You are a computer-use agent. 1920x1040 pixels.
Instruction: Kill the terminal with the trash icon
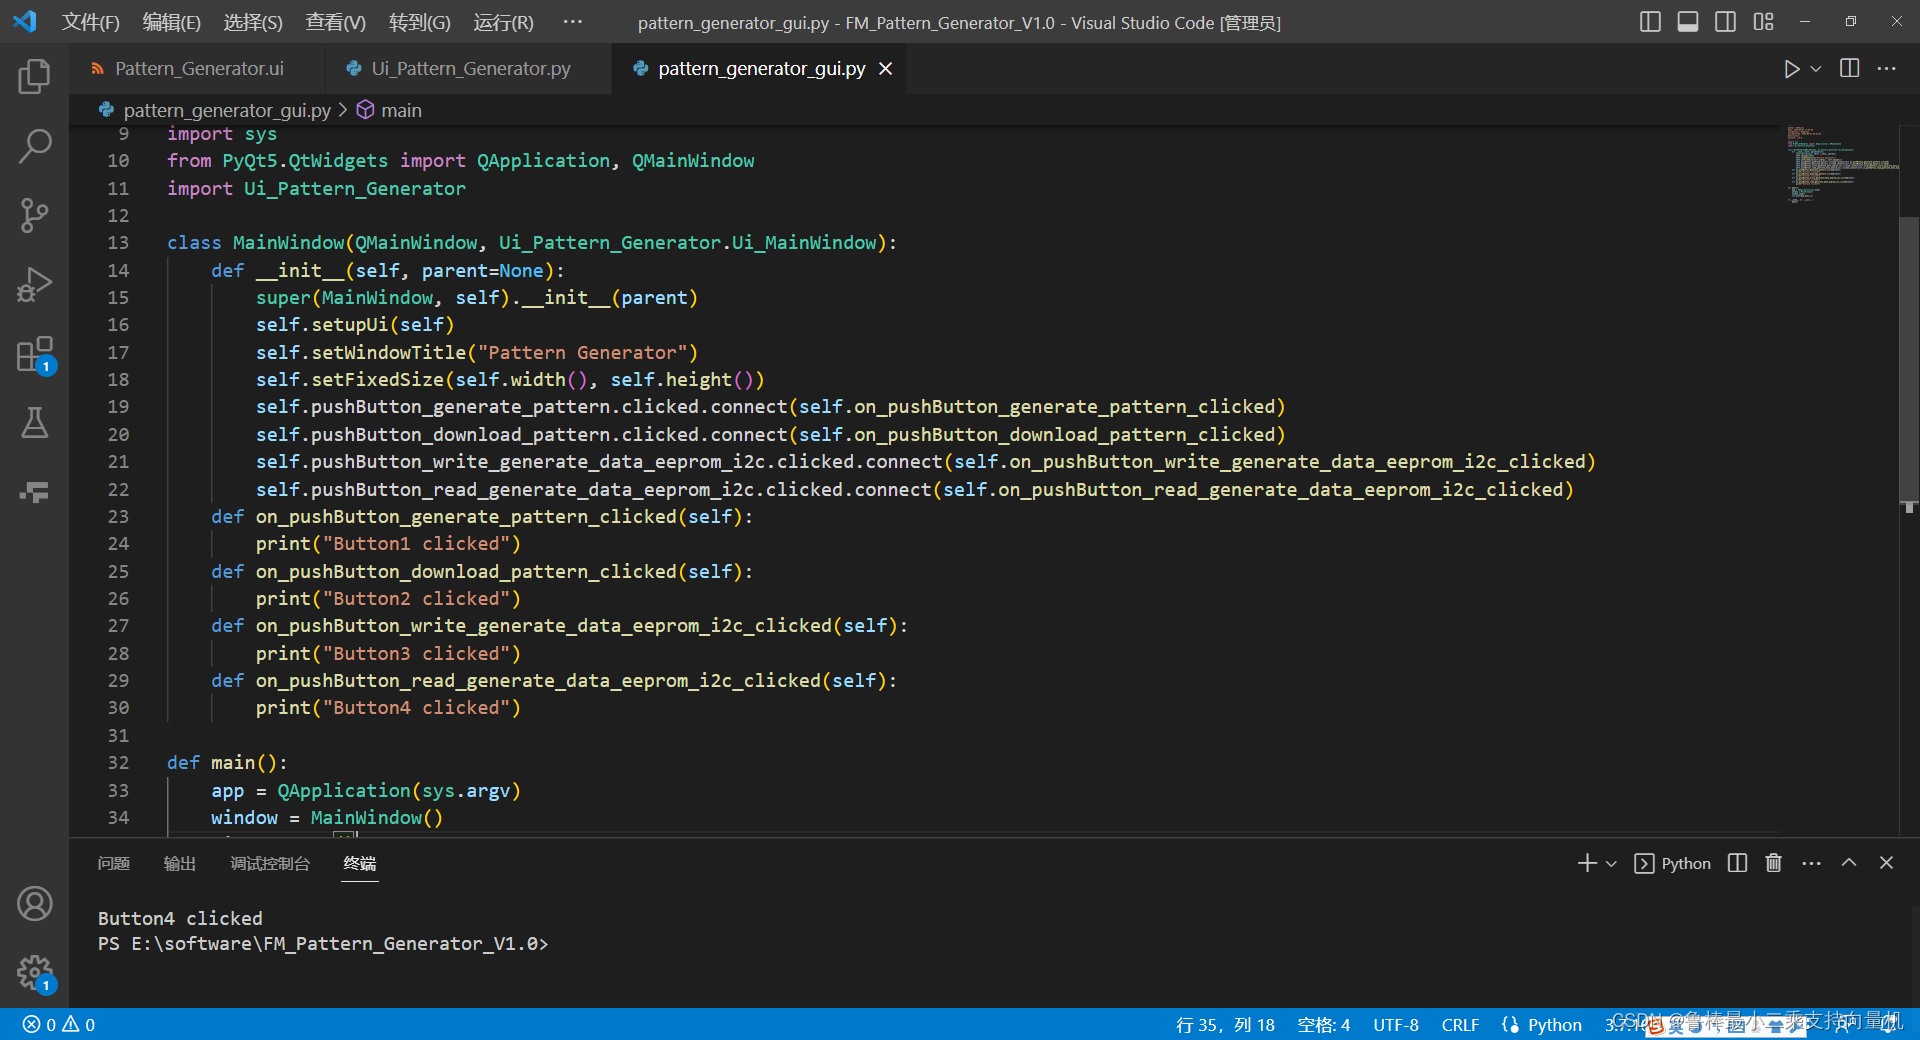[1773, 862]
